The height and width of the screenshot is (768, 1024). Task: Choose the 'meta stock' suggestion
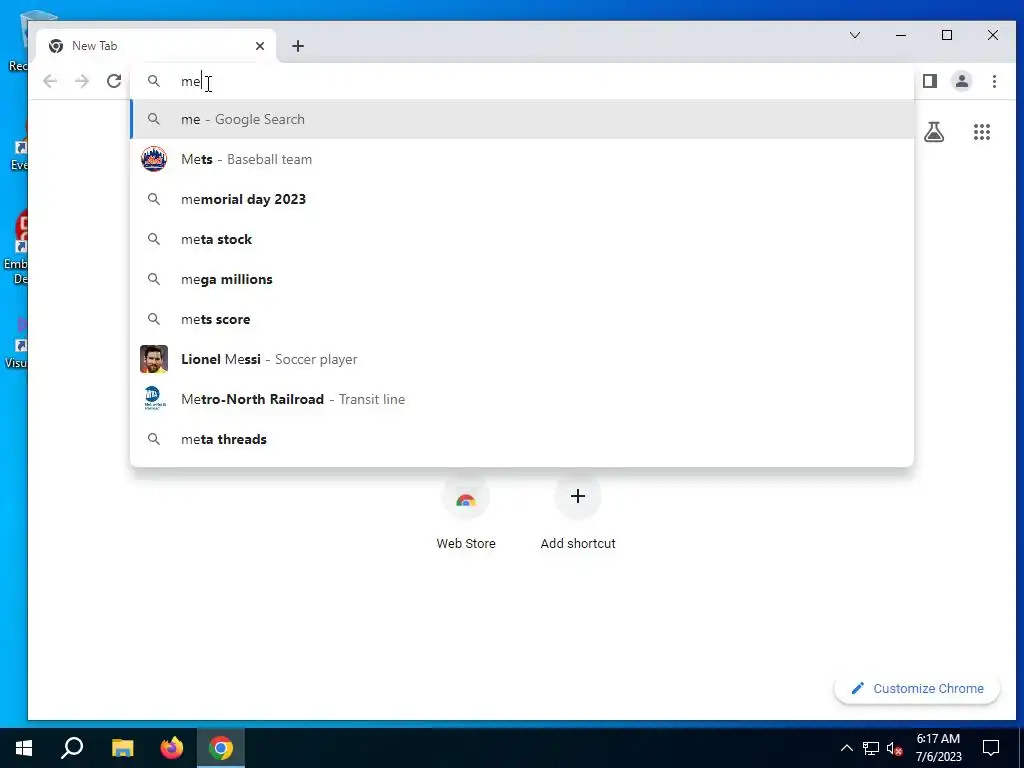[522, 239]
